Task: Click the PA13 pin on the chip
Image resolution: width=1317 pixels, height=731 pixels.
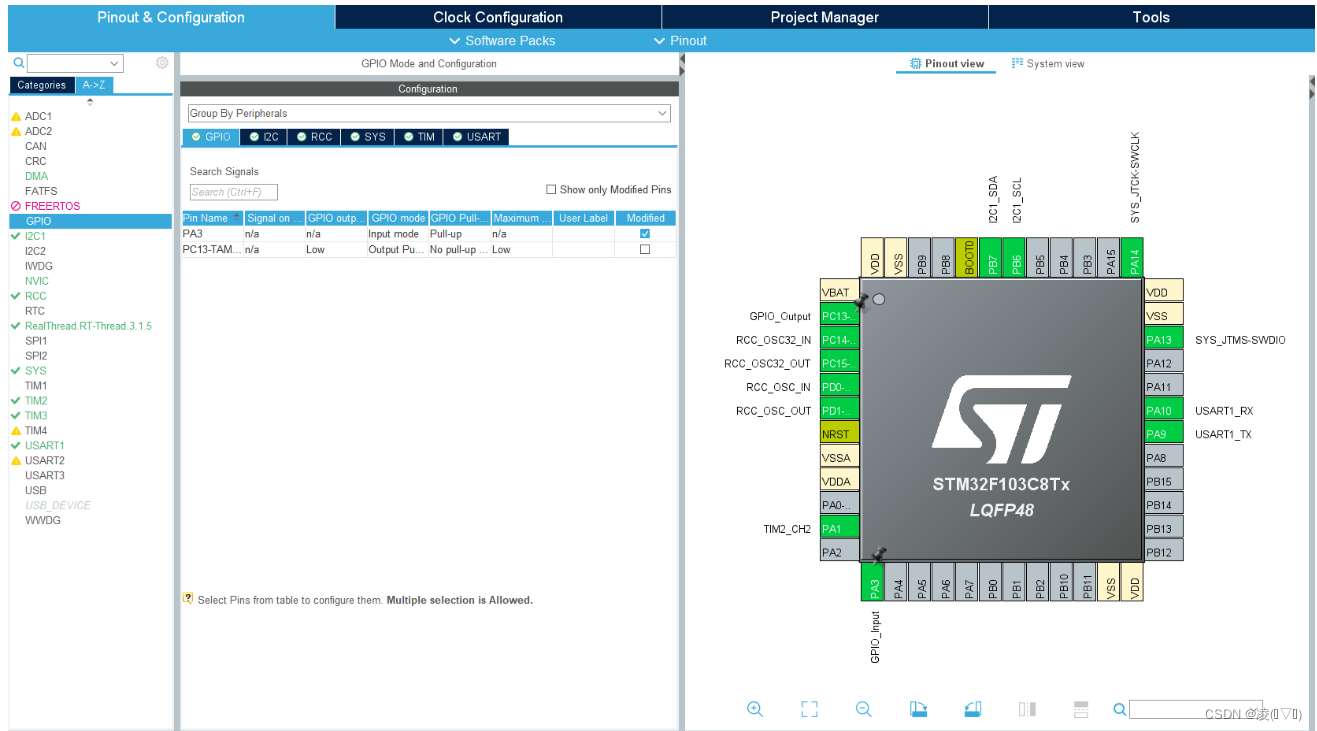Action: click(1164, 340)
